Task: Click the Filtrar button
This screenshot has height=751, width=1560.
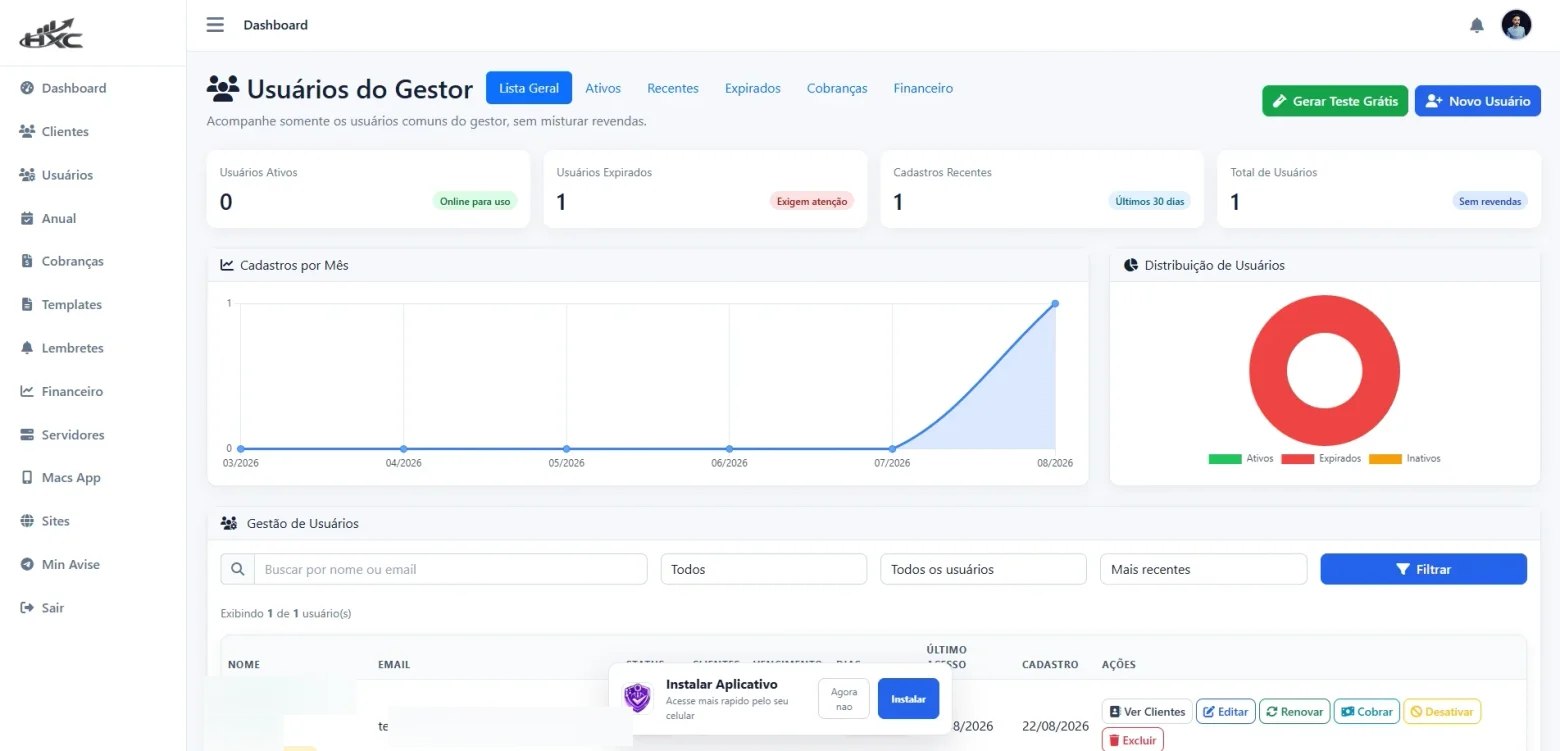Action: pyautogui.click(x=1424, y=569)
